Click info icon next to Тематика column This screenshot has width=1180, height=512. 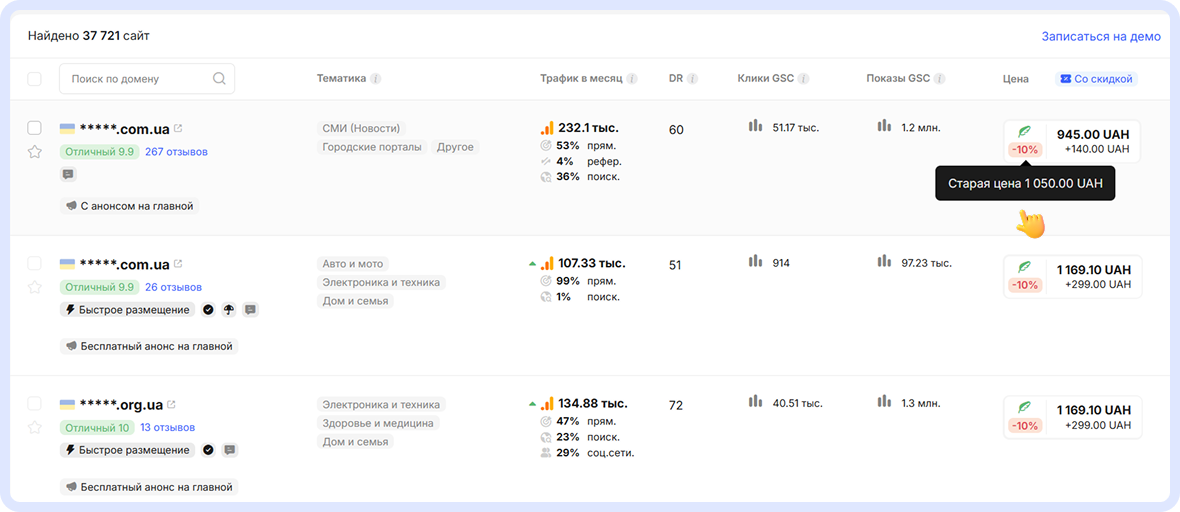[x=376, y=79]
